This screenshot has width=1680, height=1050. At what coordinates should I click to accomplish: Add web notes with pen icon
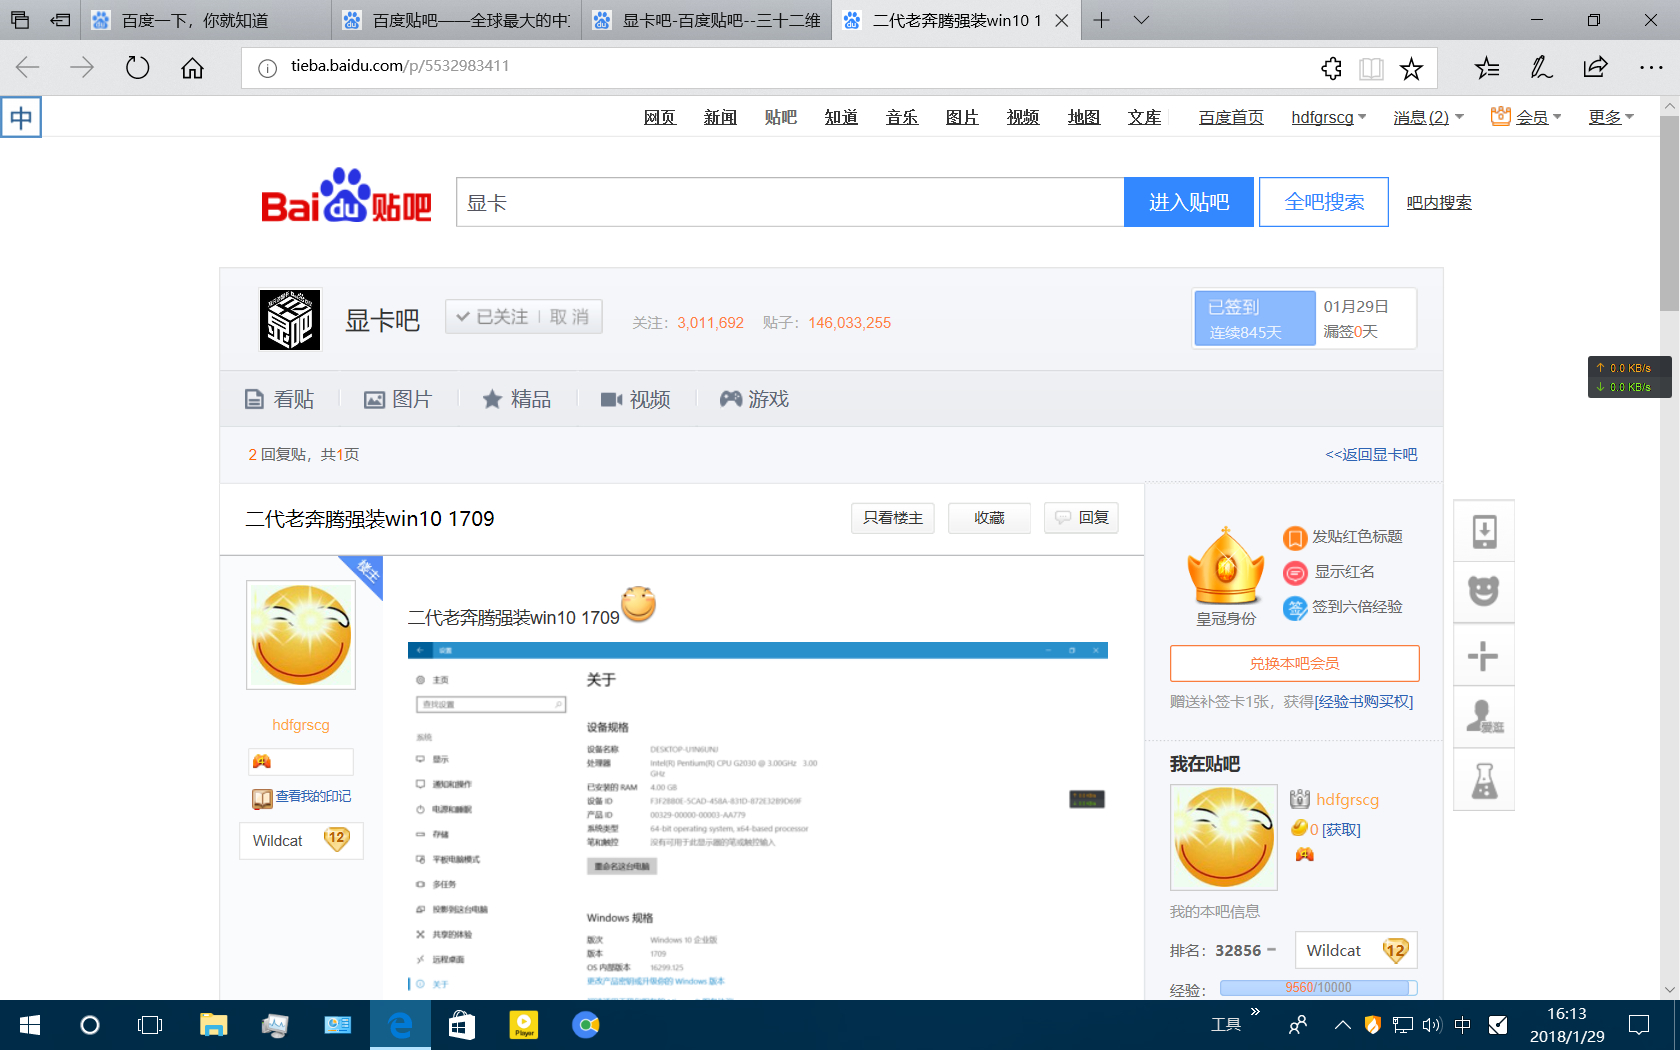click(x=1541, y=68)
